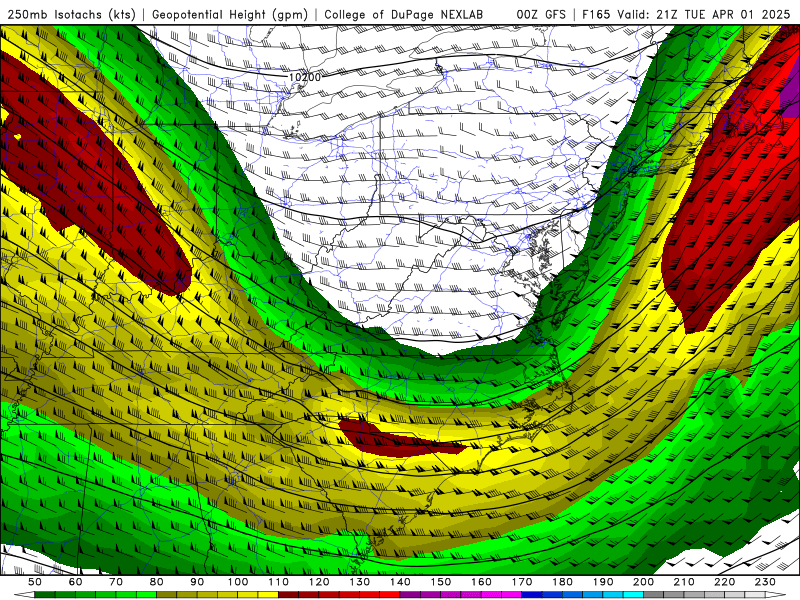Click the 60 value on the color scale
Screen dimensions: 800x600
pyautogui.click(x=75, y=582)
